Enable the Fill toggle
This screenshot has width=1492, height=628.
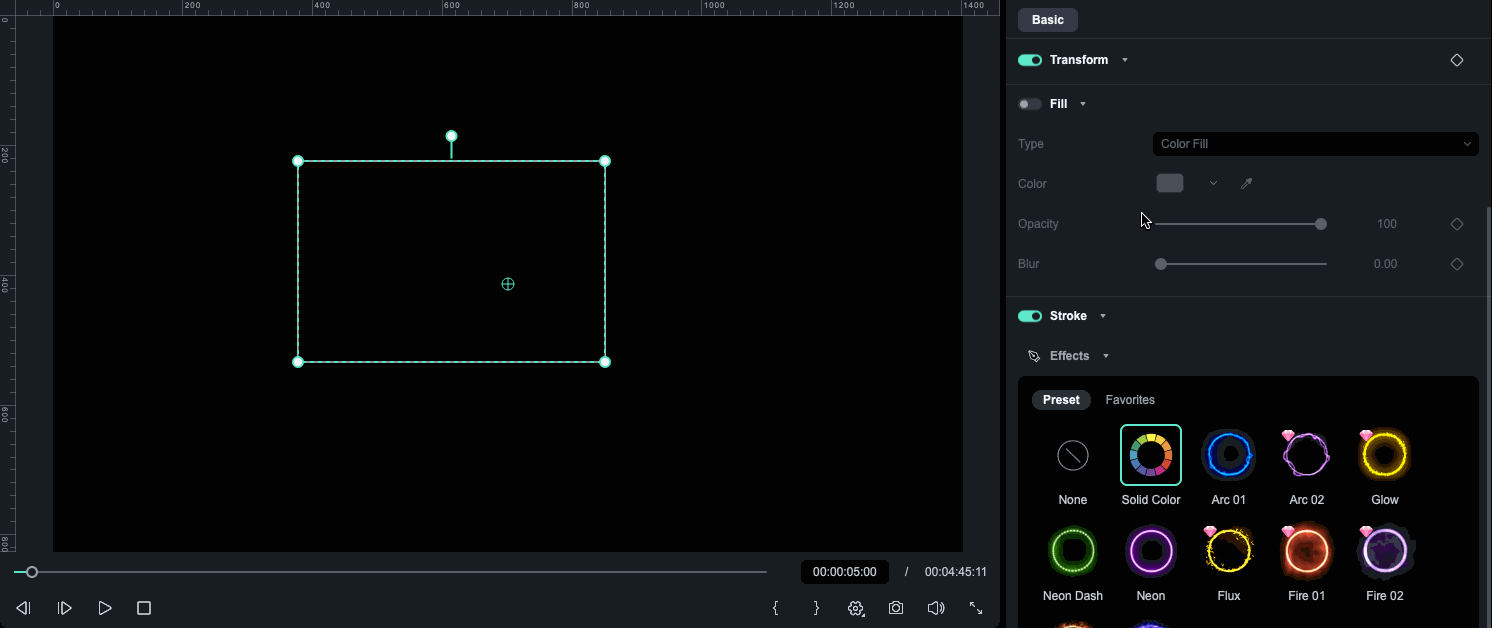[x=1030, y=103]
